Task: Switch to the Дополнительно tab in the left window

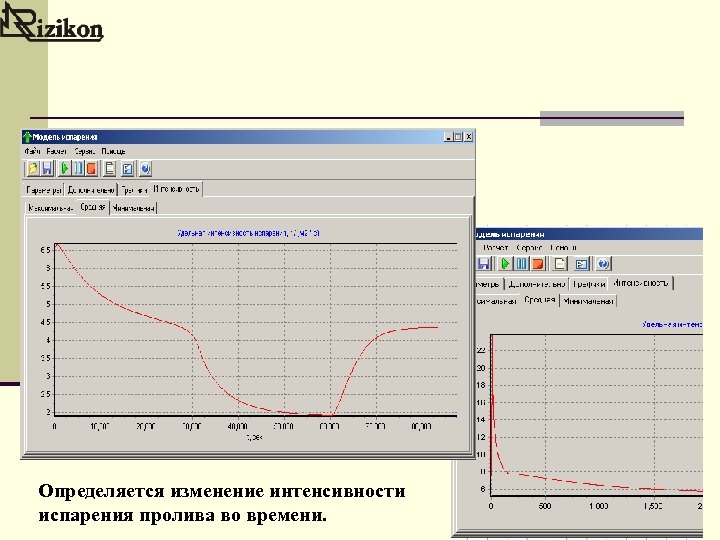Action: (x=91, y=190)
